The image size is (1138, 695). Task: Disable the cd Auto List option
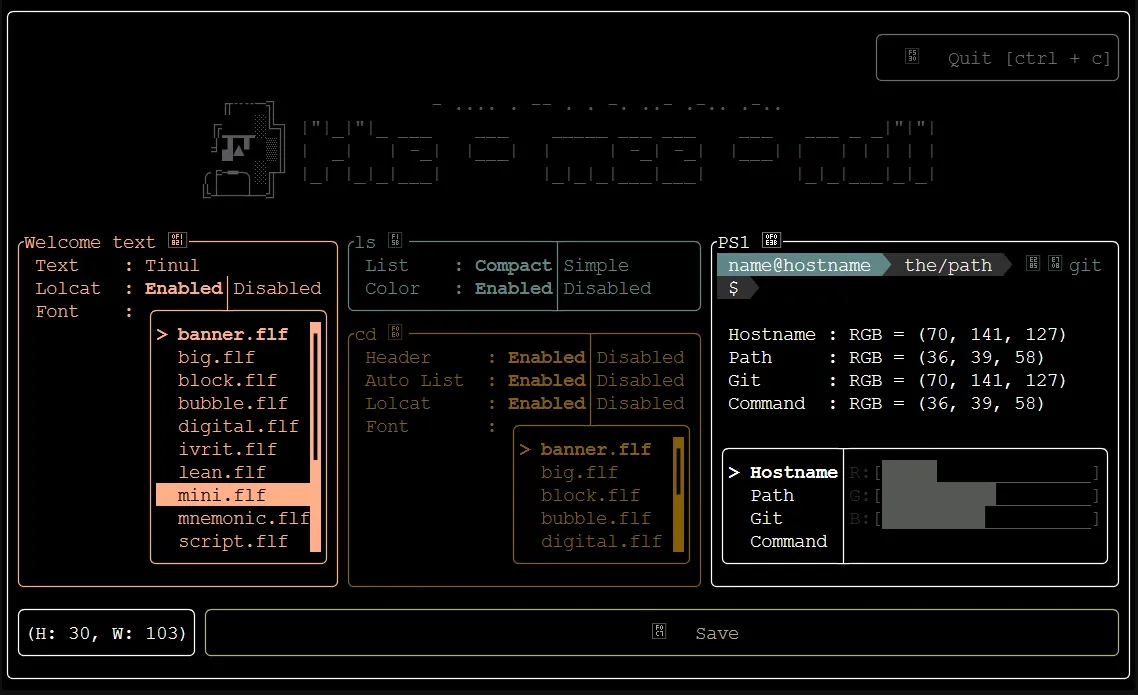(640, 381)
